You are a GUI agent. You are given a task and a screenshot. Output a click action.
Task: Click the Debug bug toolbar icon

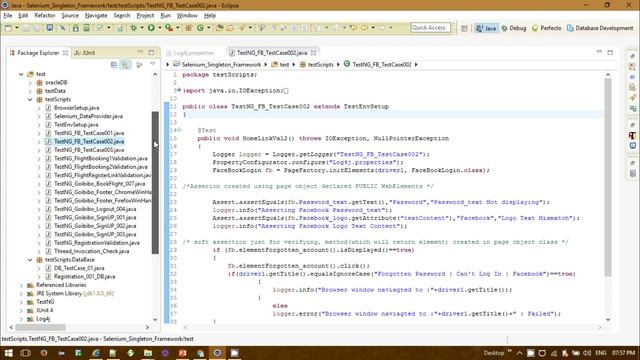(133, 28)
